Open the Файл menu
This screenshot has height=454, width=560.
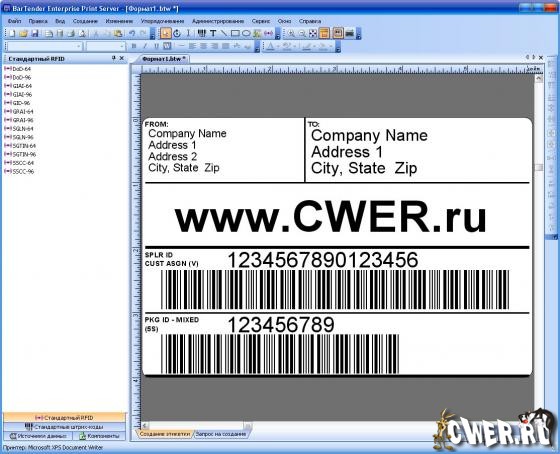[15, 21]
